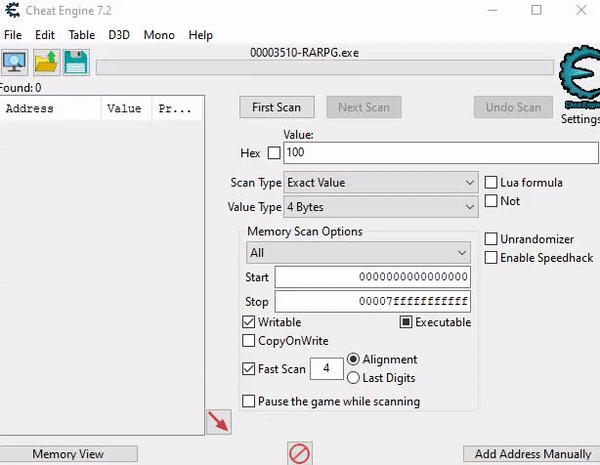The height and width of the screenshot is (465, 600).
Task: Open Settings via Cheat Engine logo
Action: [580, 78]
